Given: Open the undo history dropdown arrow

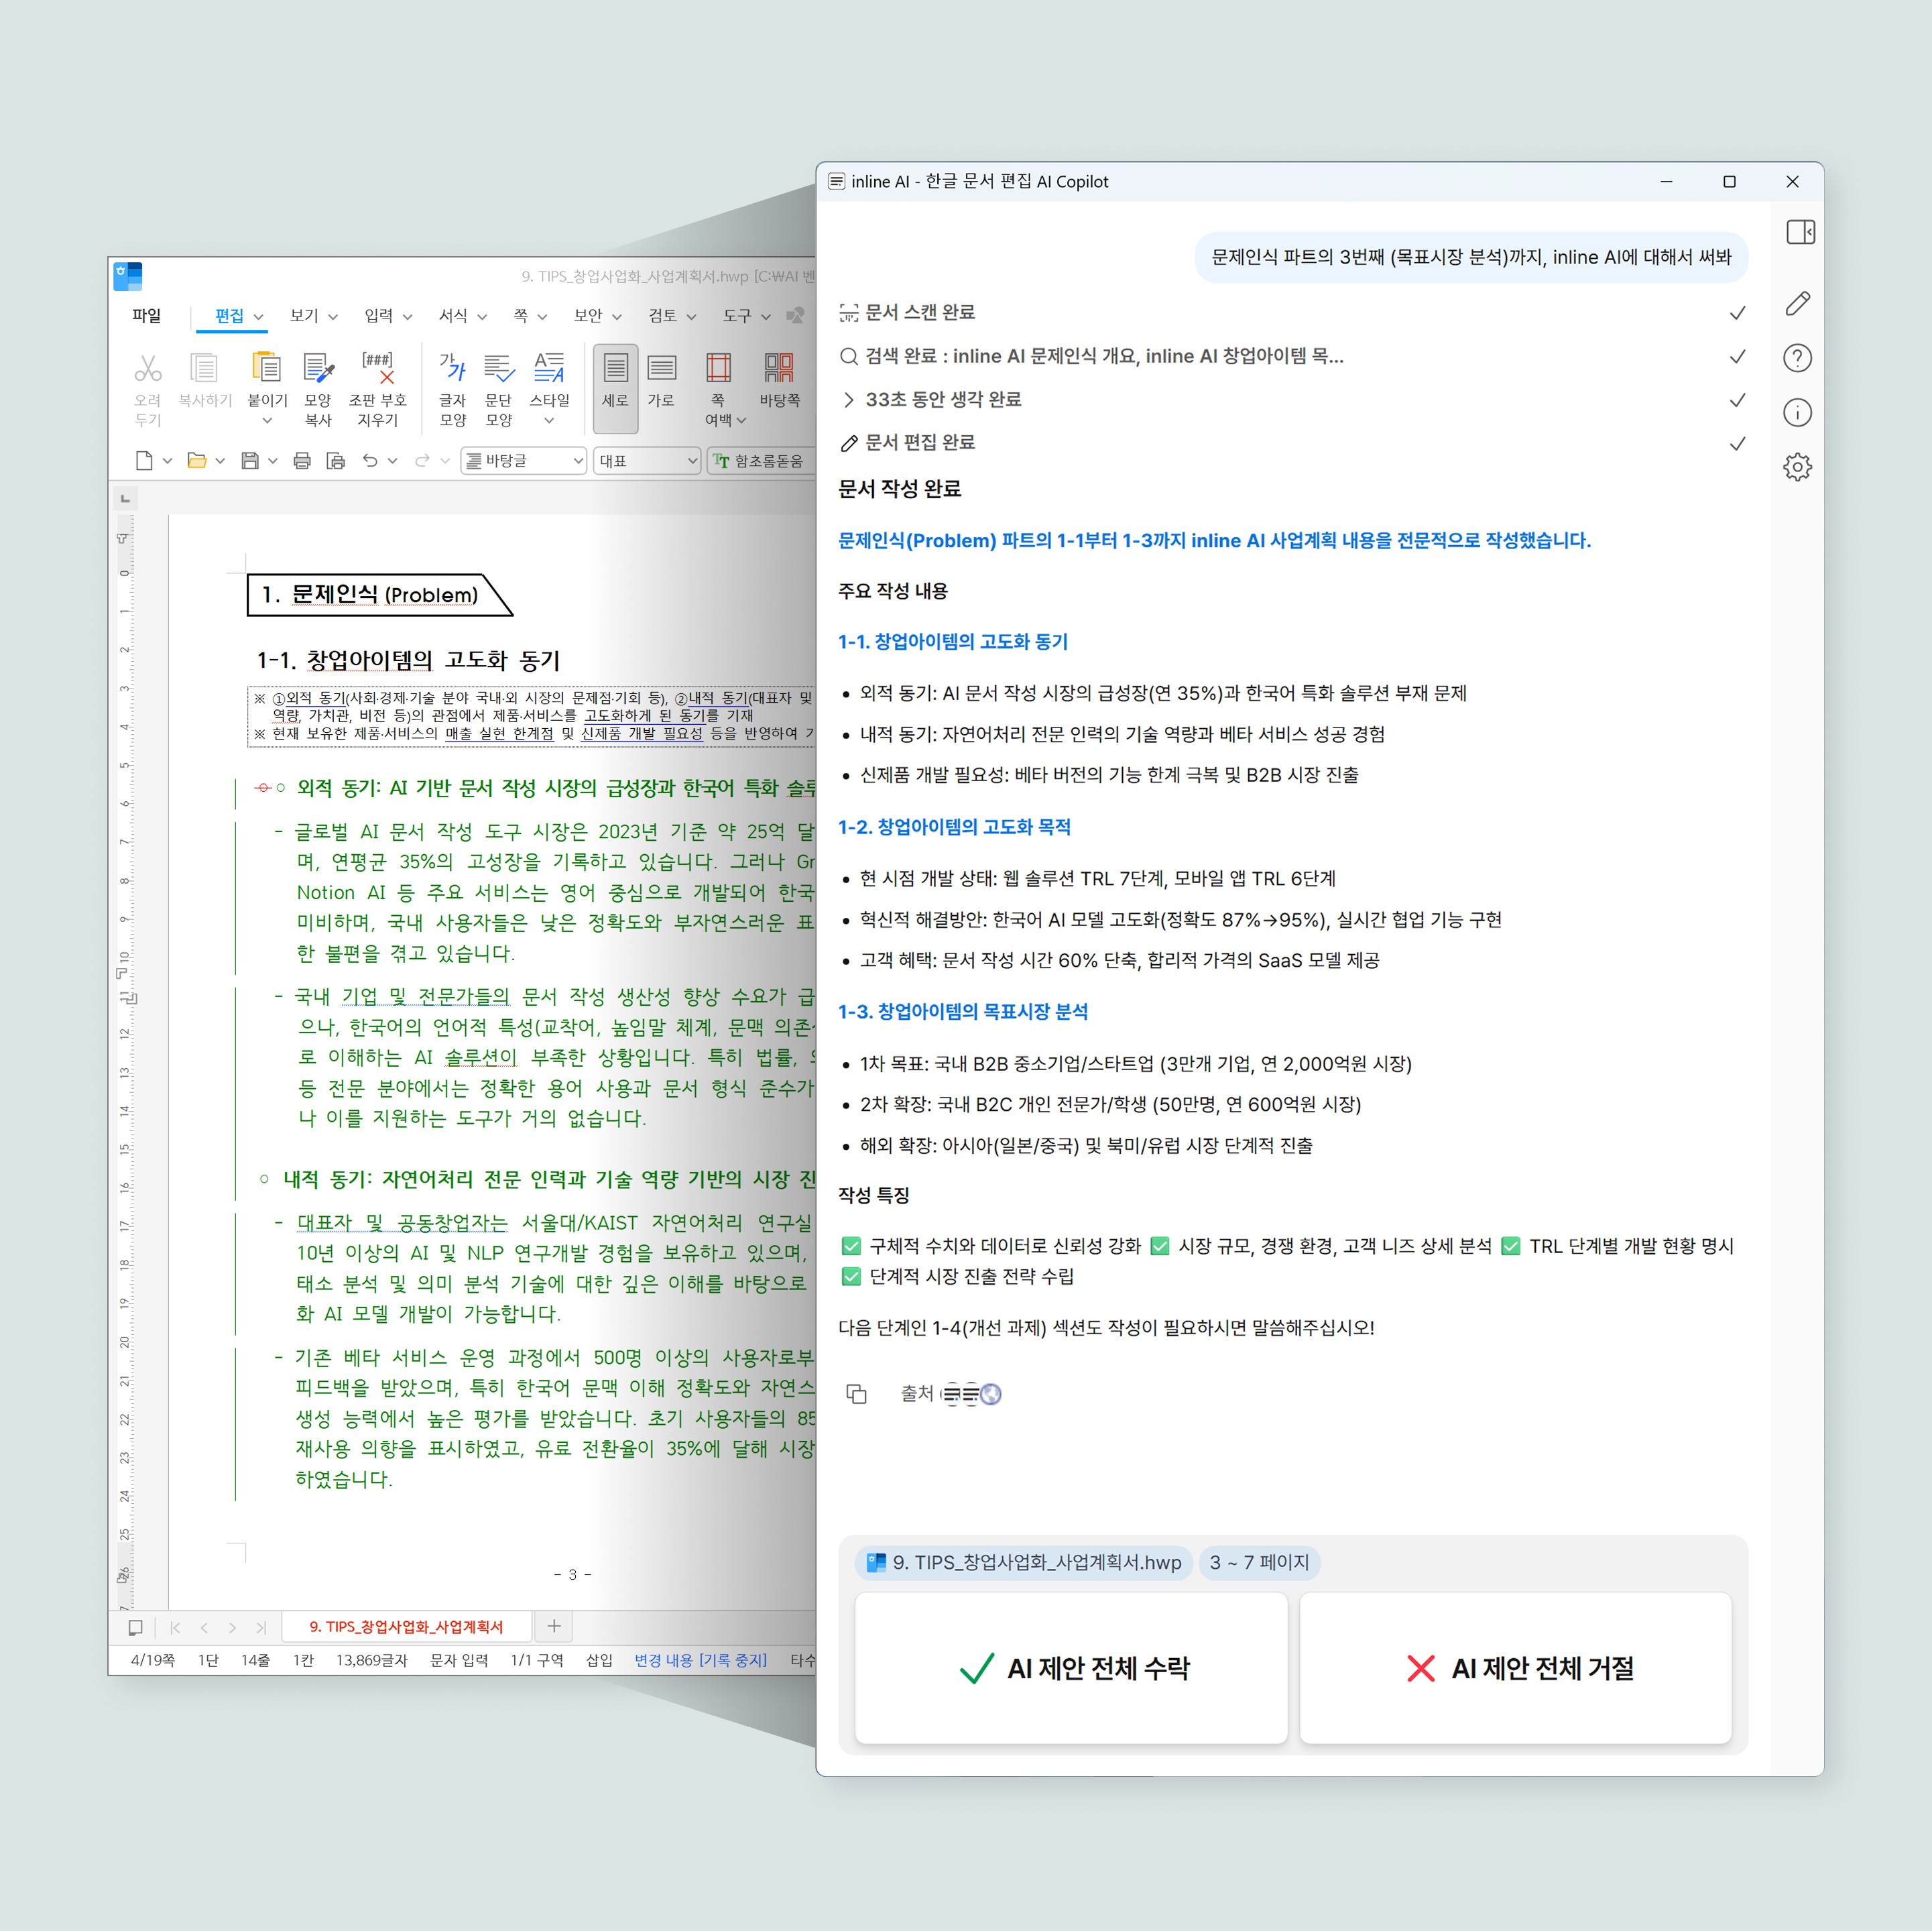Looking at the screenshot, I should [393, 461].
